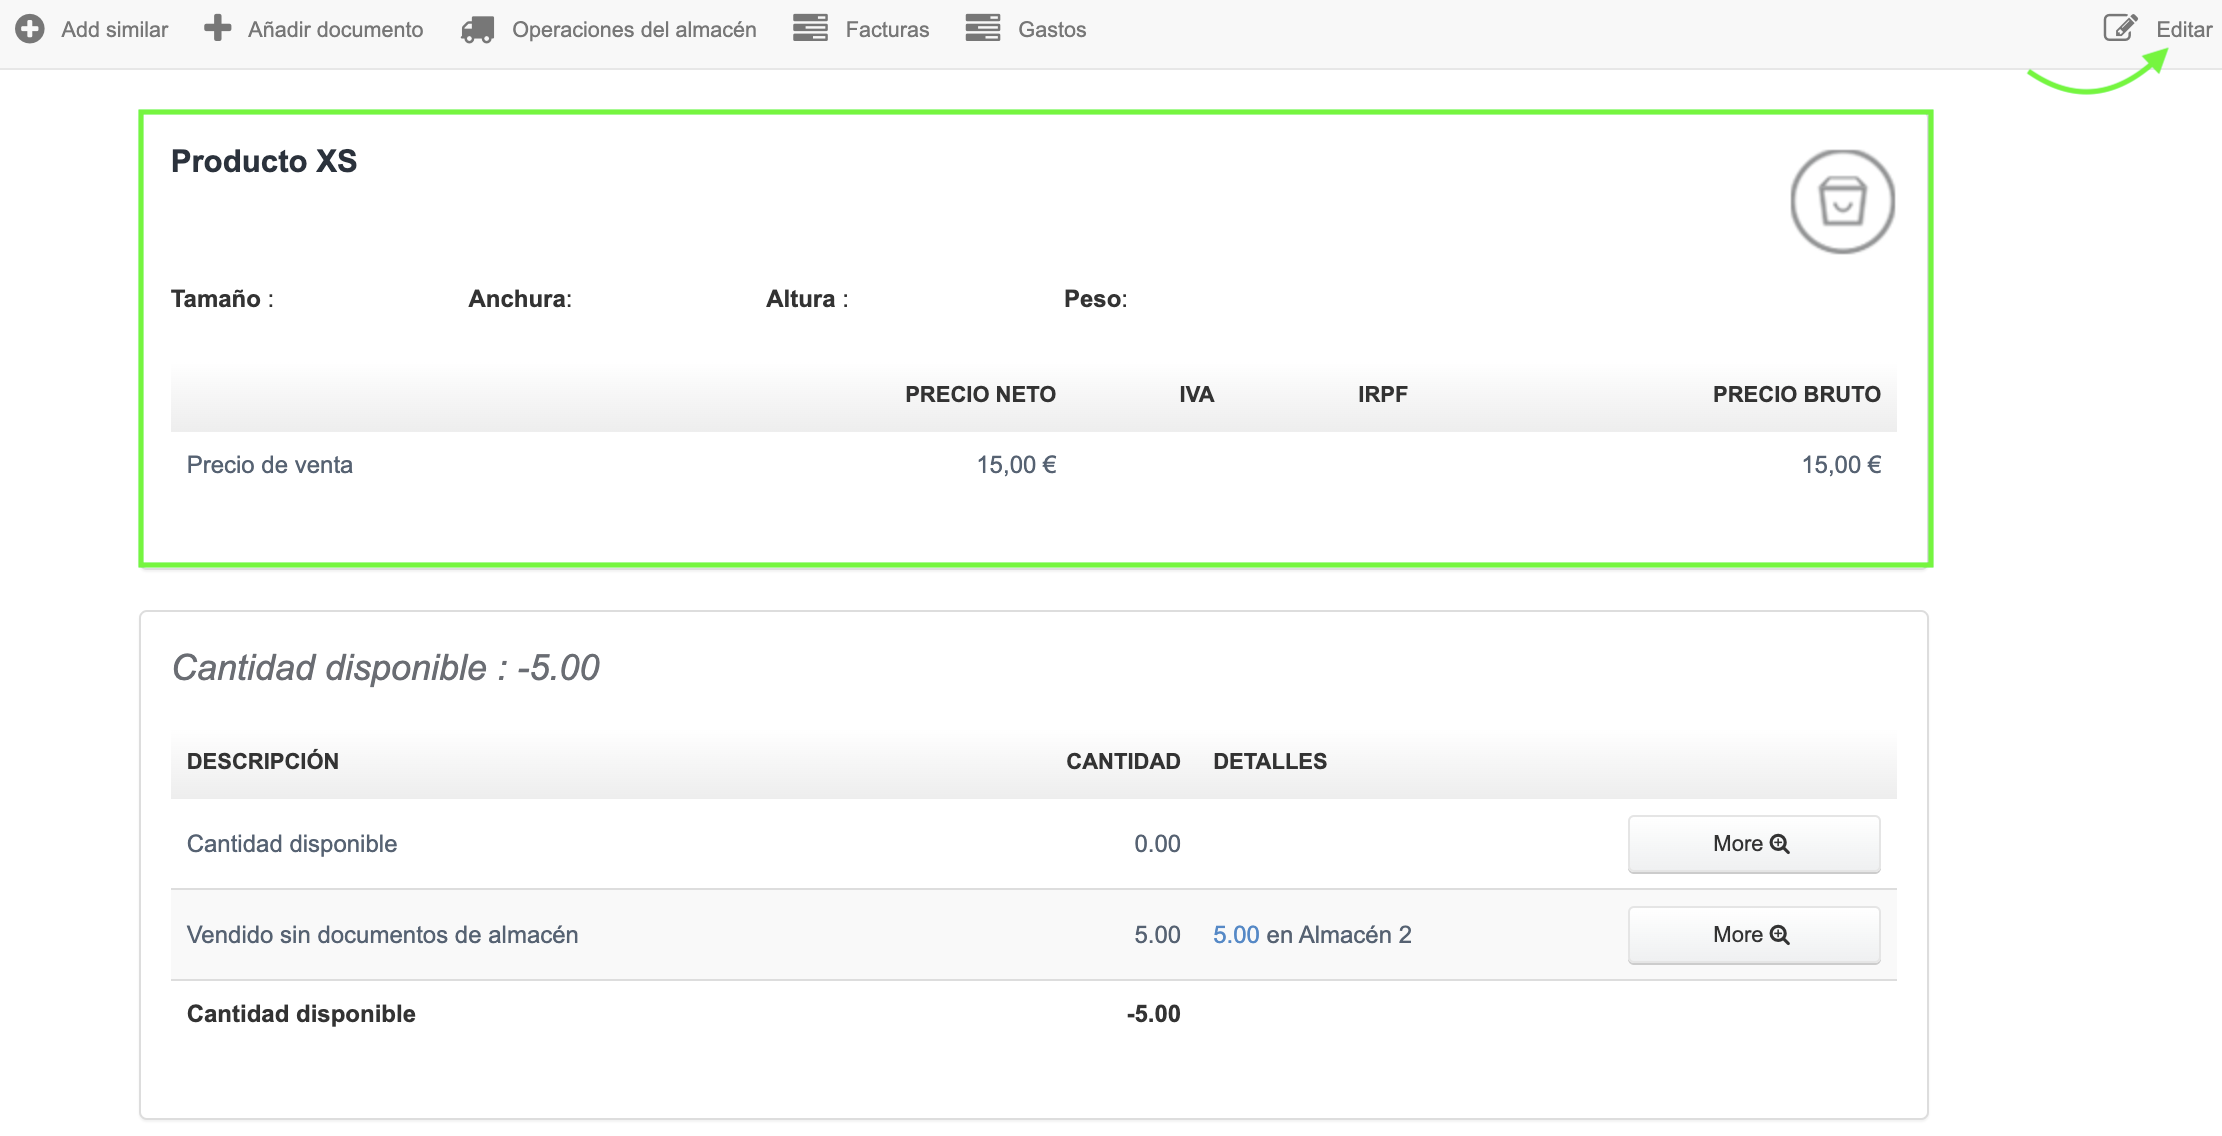Open Operaciones del almacén
The image size is (2222, 1136).
point(634,30)
